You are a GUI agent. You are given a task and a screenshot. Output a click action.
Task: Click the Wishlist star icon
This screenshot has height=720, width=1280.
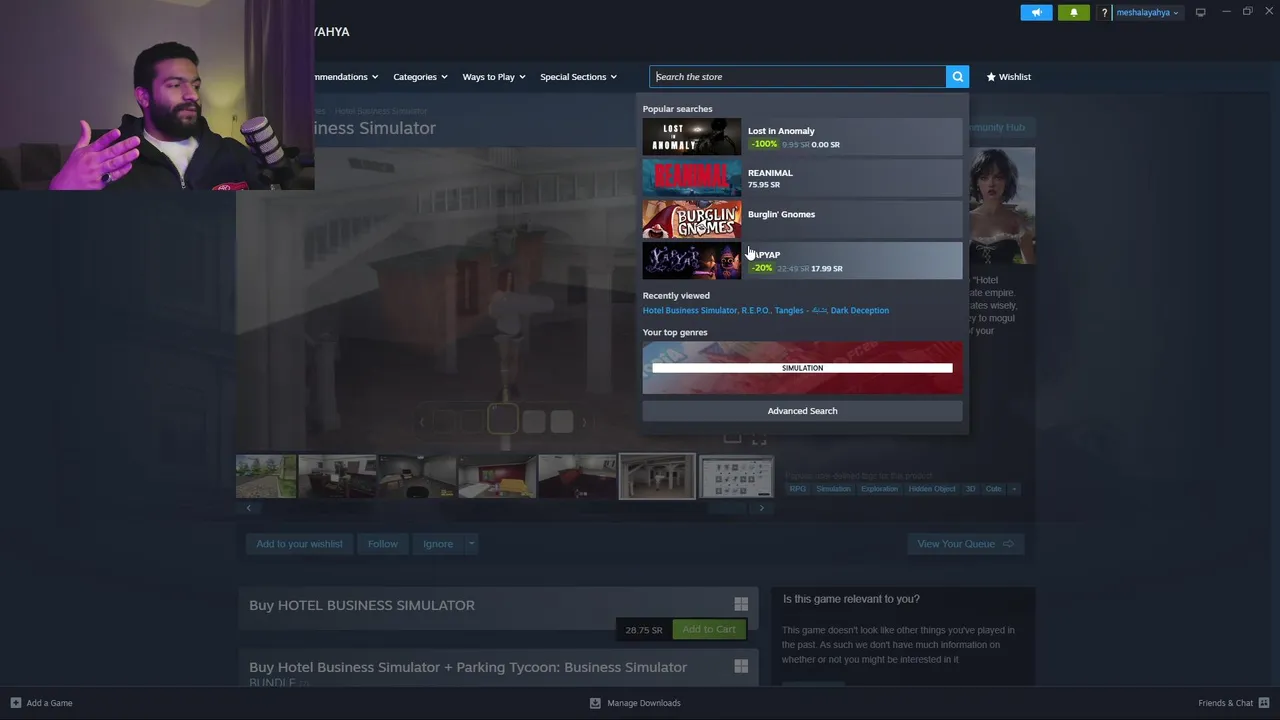(991, 77)
